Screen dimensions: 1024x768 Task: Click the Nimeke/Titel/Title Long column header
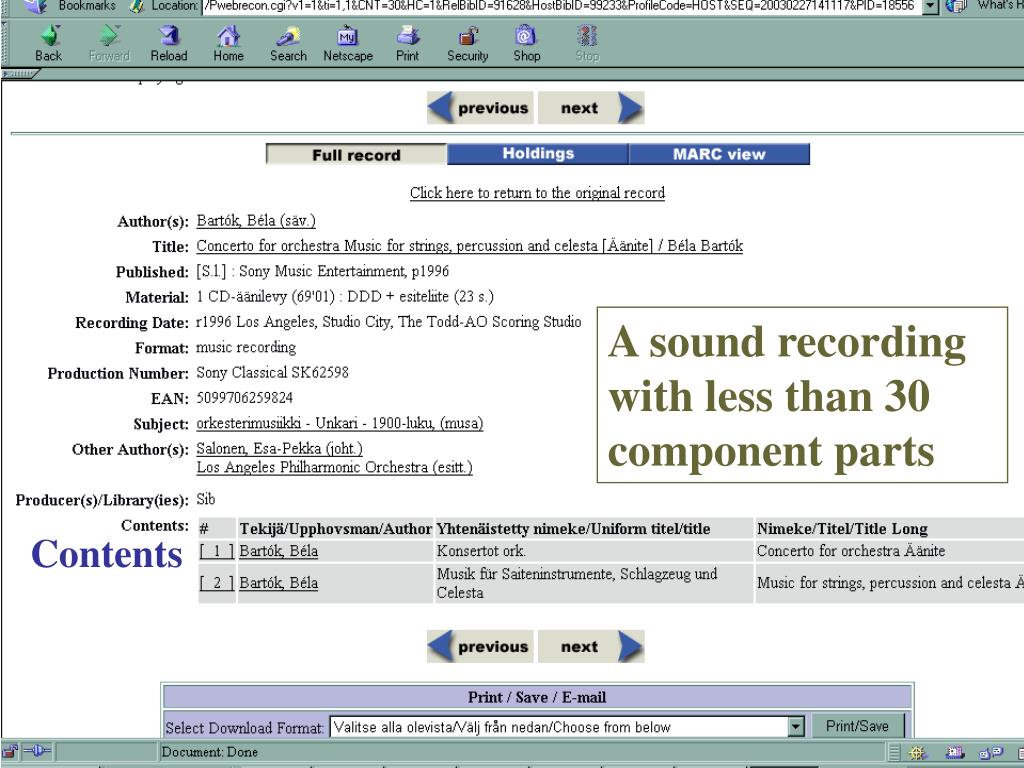[889, 528]
